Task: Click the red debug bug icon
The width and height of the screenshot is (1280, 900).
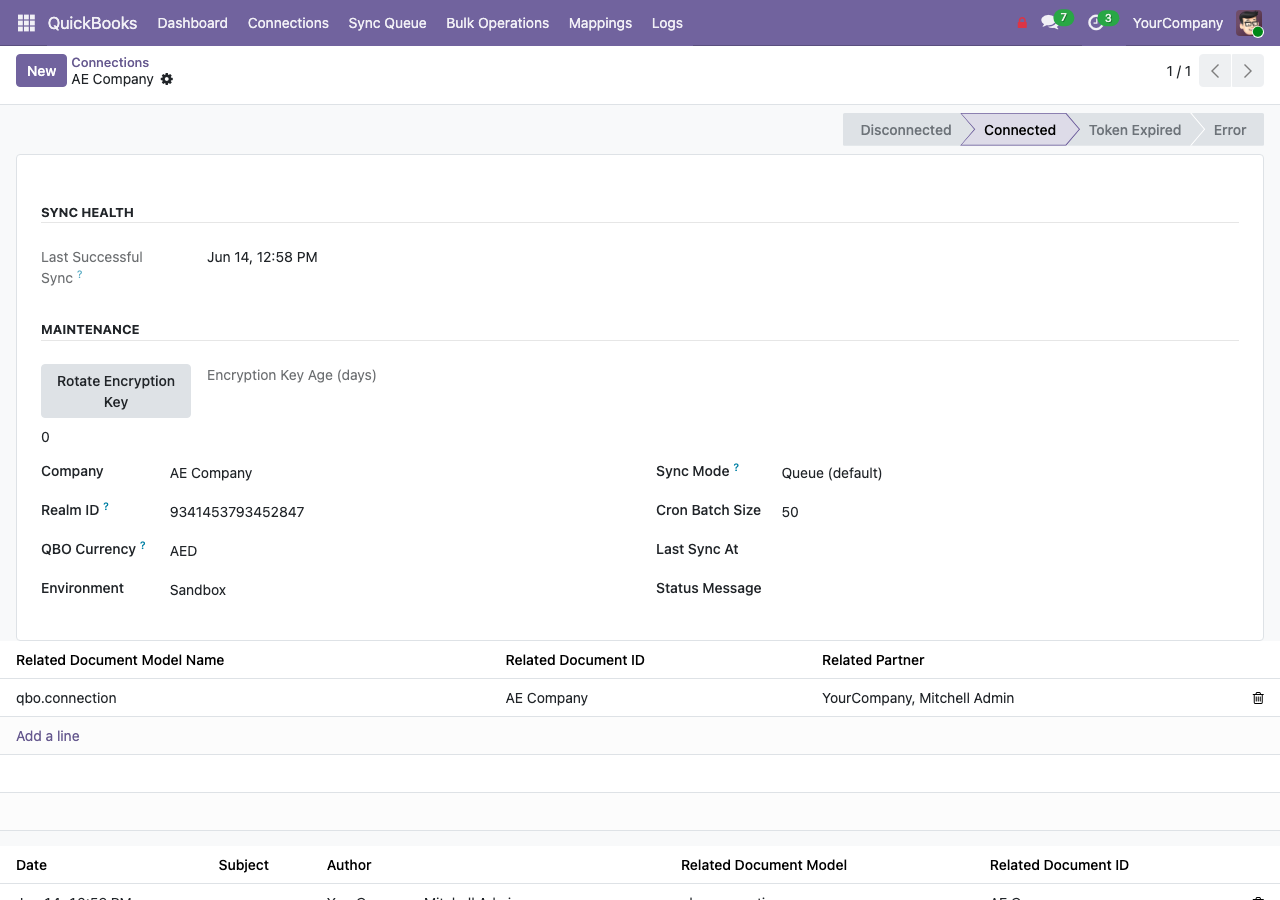Action: click(1022, 23)
